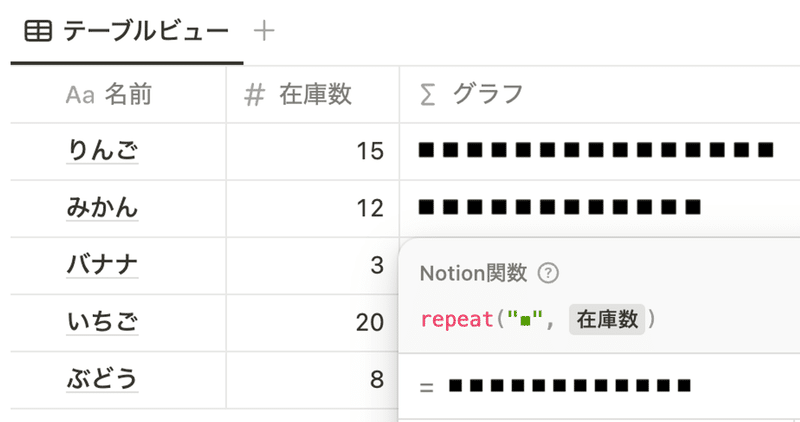Open the みかん page
The height and width of the screenshot is (422, 800).
[103, 208]
